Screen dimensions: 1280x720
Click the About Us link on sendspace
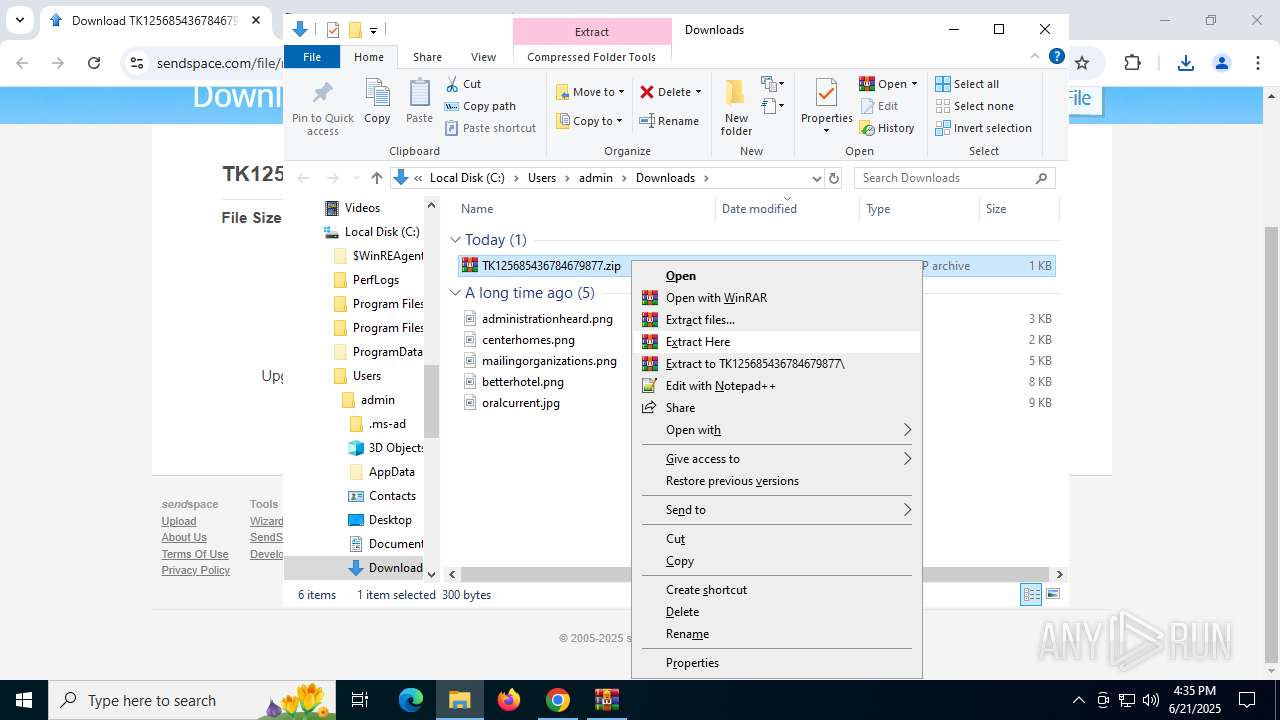184,537
